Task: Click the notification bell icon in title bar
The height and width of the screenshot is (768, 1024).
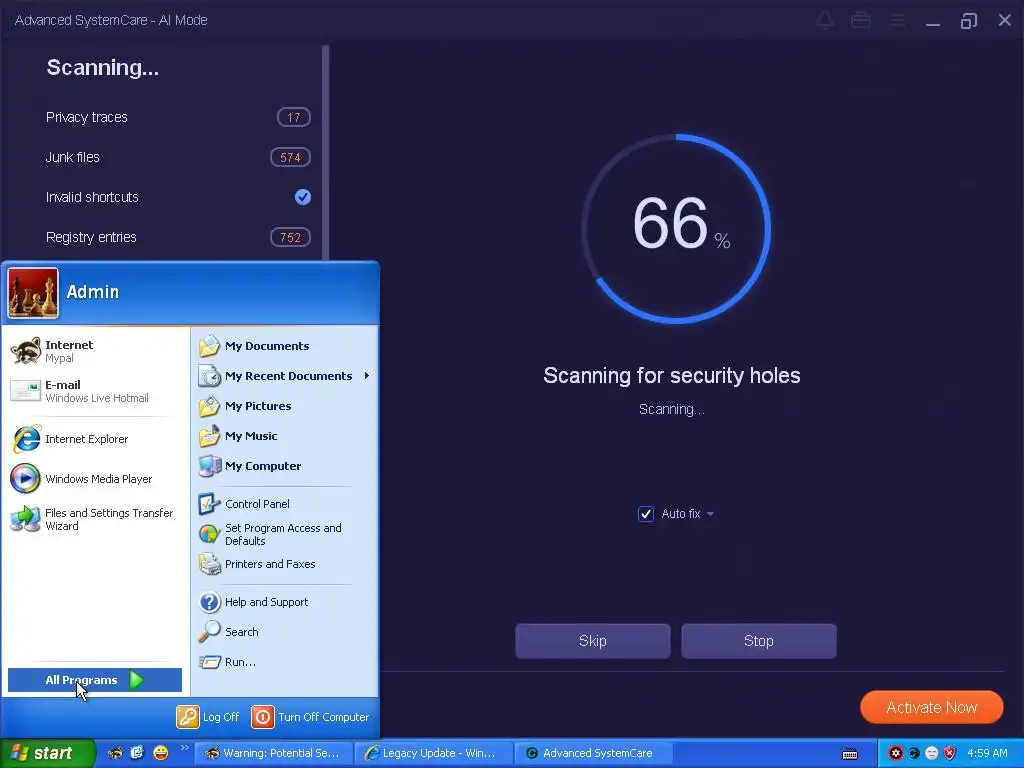Action: click(x=825, y=20)
